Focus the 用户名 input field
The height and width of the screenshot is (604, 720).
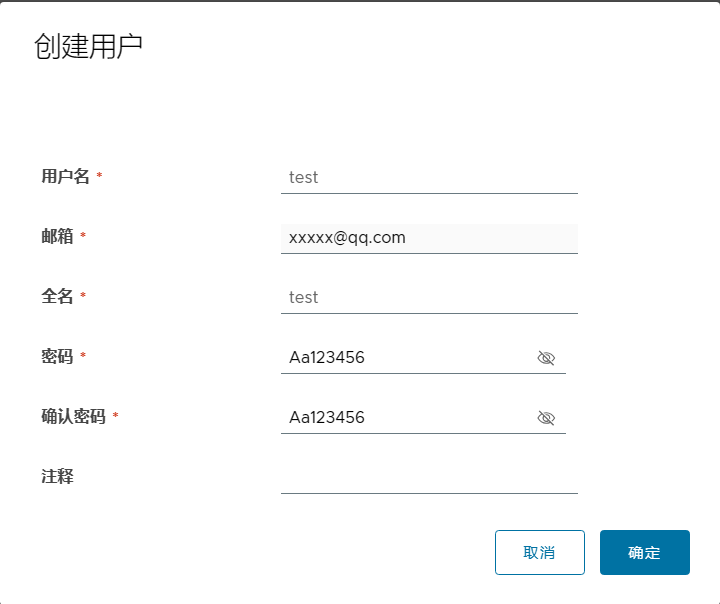pyautogui.click(x=429, y=178)
